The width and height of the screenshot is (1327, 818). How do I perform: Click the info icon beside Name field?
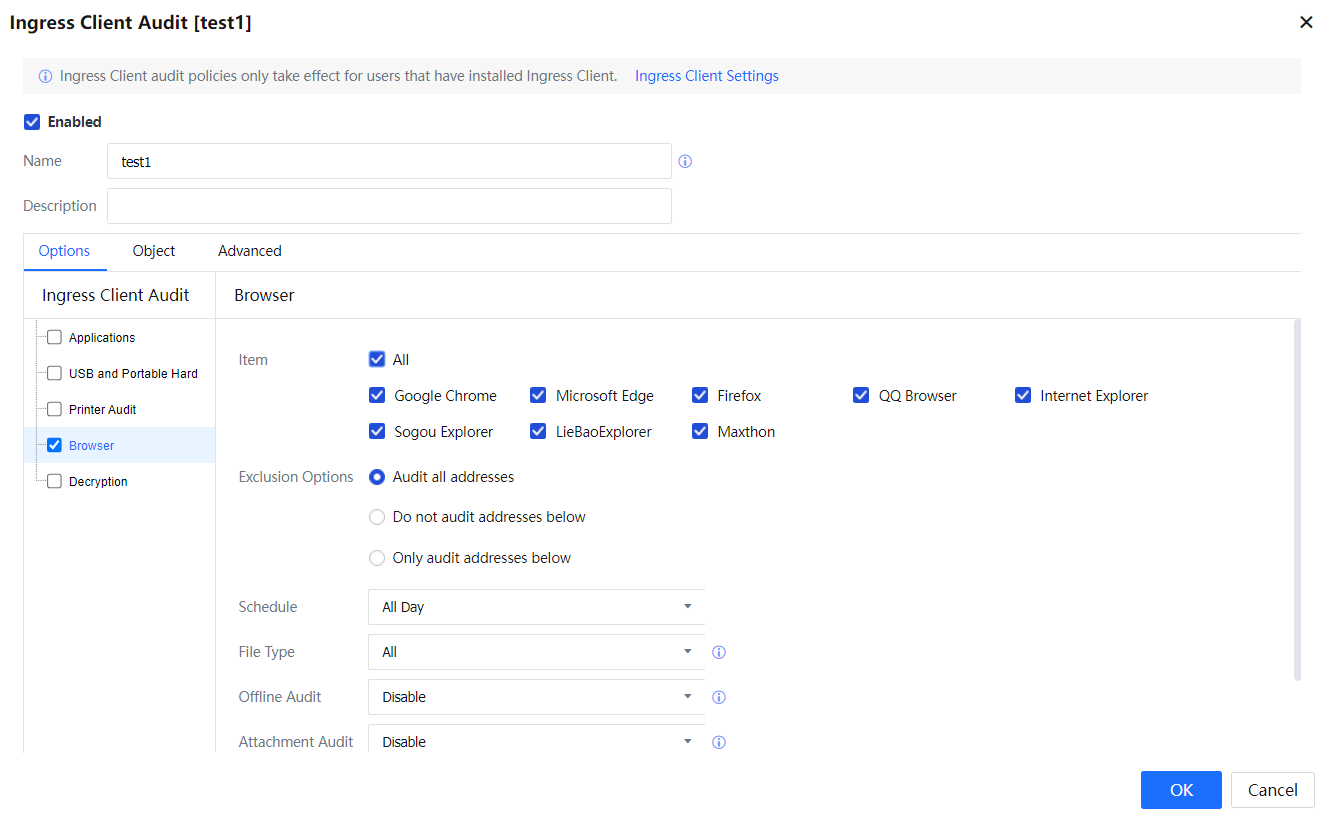685,161
